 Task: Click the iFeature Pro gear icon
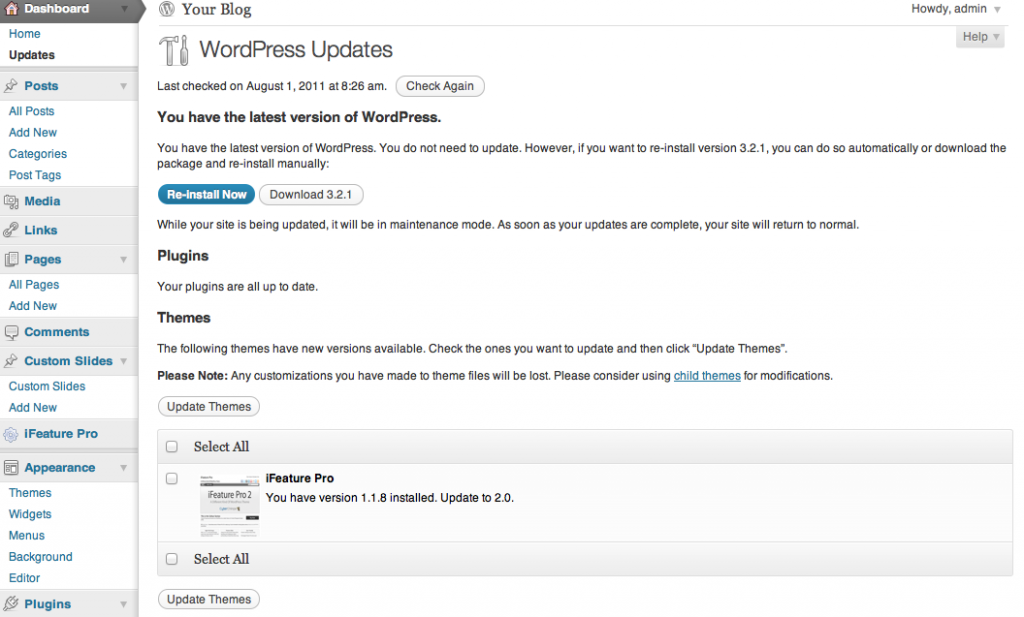pyautogui.click(x=11, y=434)
